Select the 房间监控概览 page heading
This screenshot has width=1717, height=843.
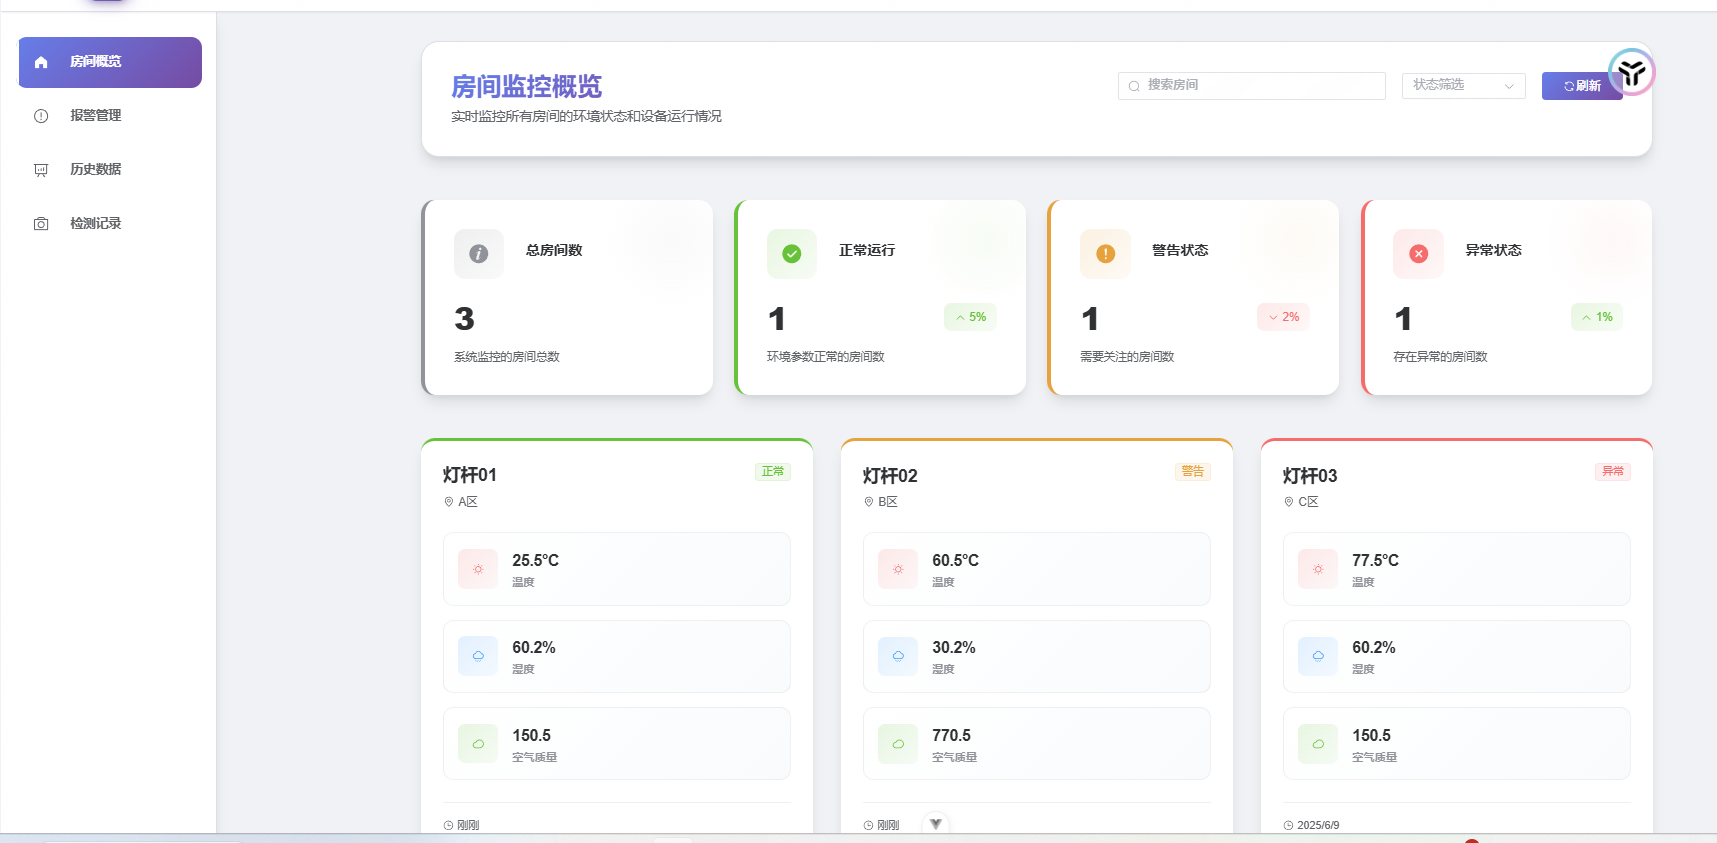point(527,87)
